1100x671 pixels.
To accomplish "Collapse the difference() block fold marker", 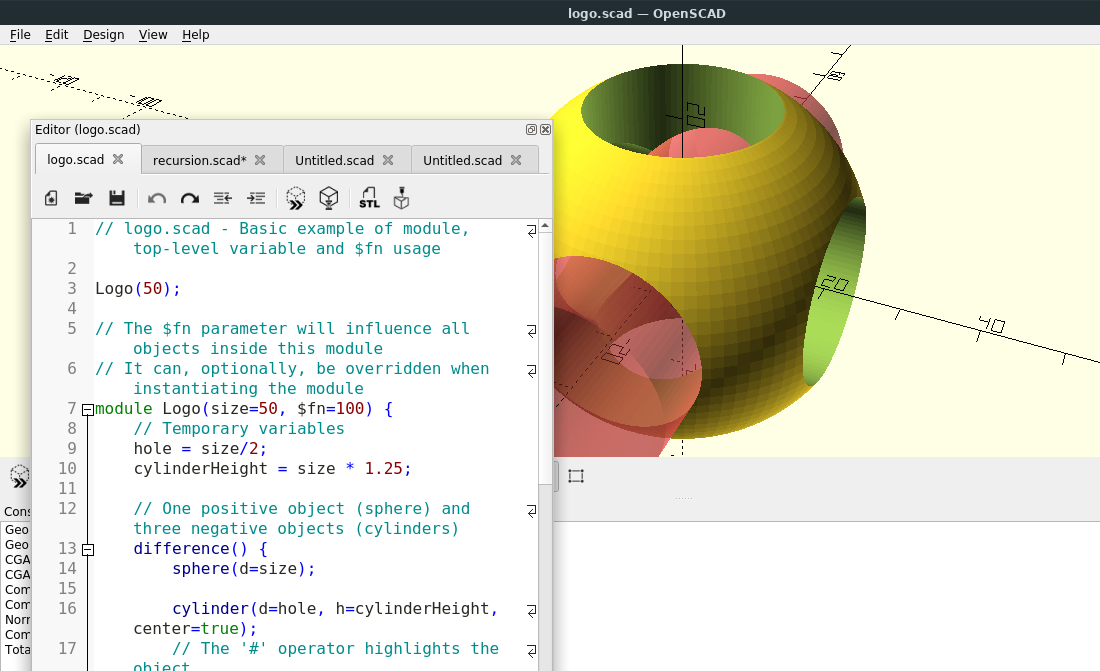I will pos(88,549).
